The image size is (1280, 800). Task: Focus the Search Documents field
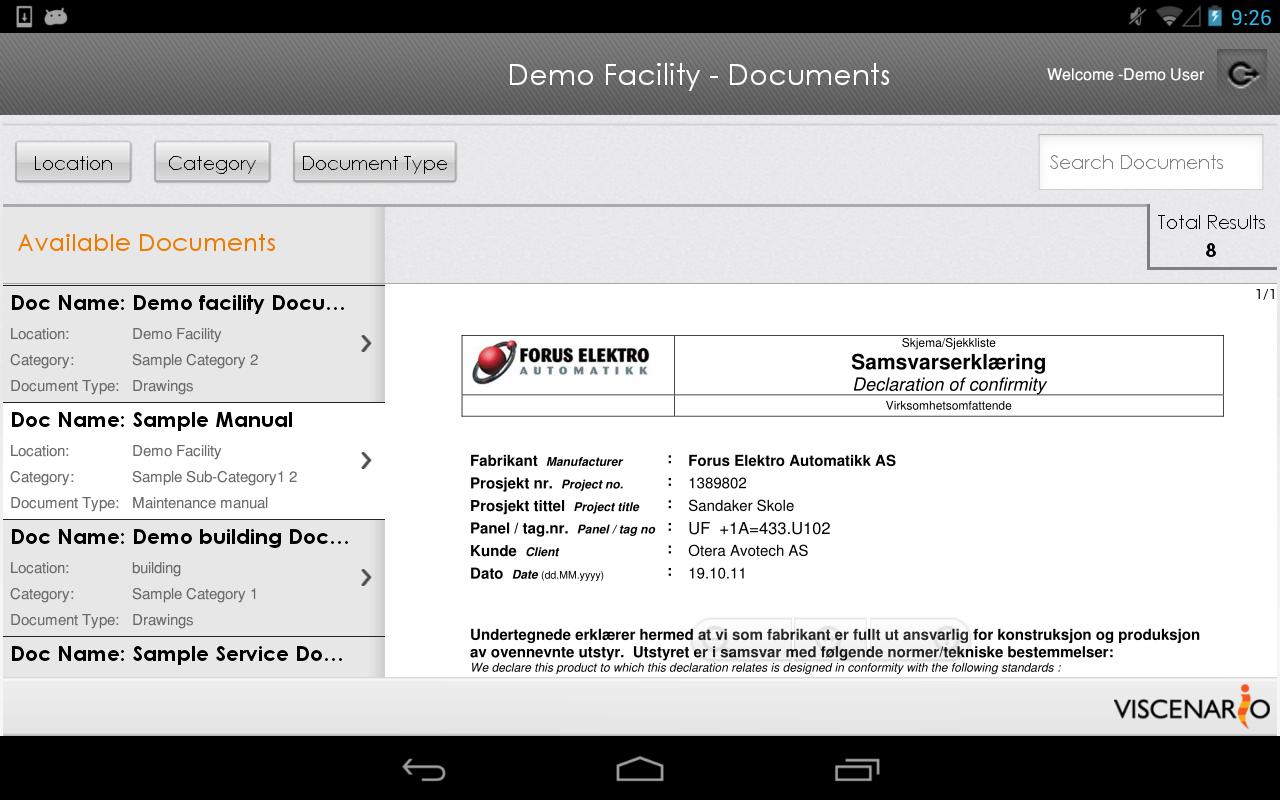[x=1150, y=163]
